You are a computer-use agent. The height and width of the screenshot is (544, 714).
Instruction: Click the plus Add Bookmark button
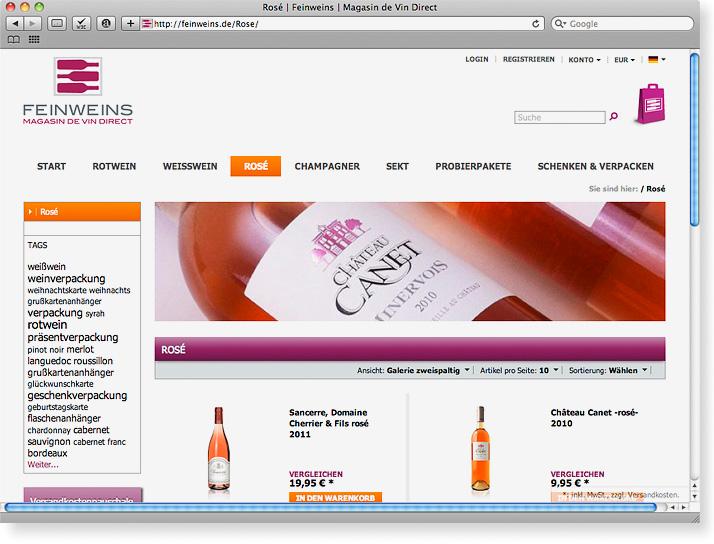(130, 23)
